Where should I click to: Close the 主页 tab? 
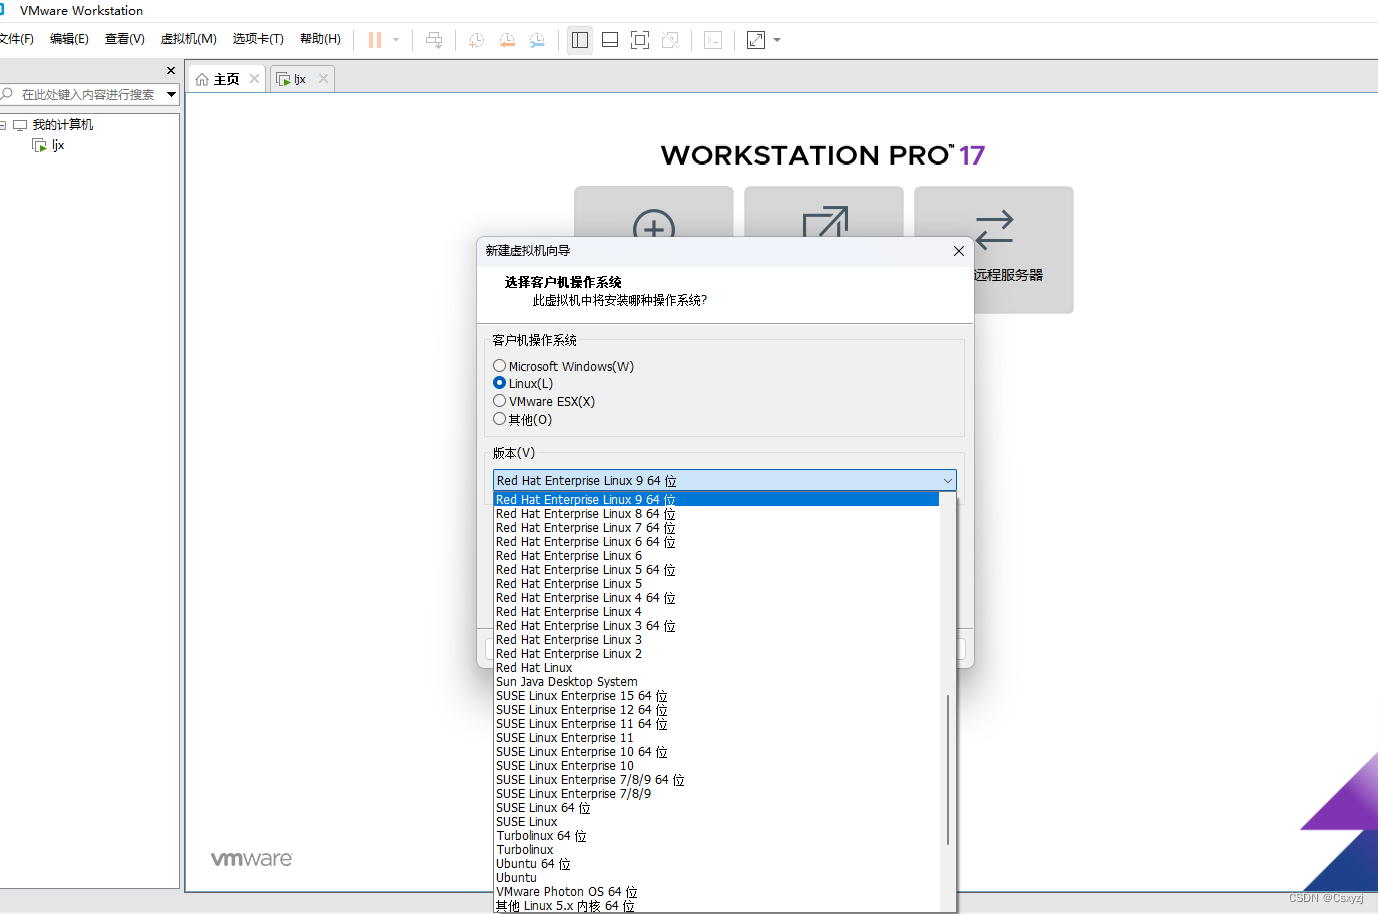255,78
